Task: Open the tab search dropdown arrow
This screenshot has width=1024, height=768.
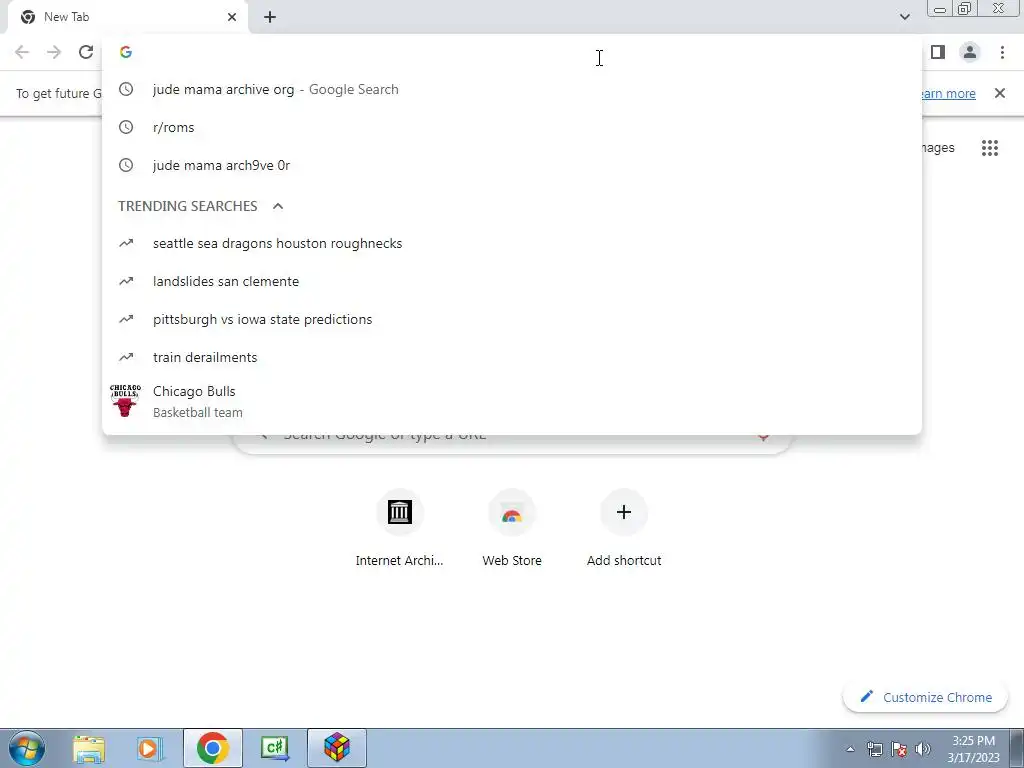Action: 904,17
